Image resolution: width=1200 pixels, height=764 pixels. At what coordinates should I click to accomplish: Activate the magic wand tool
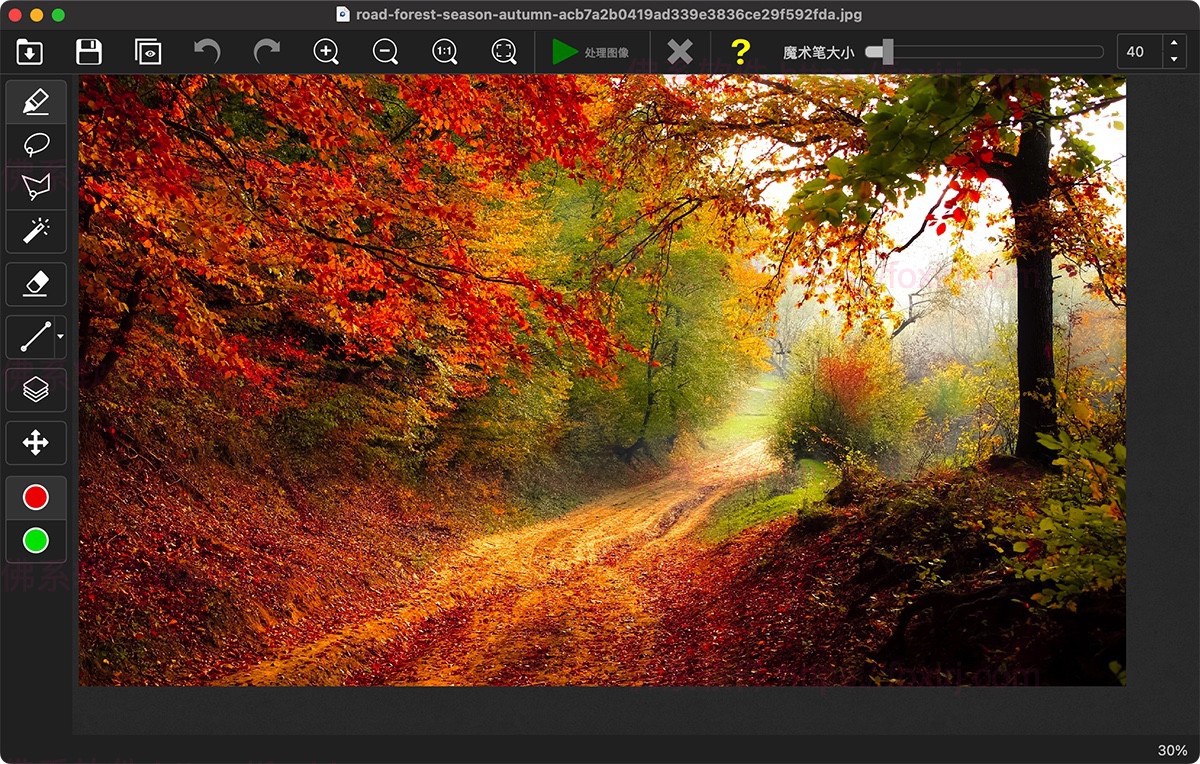point(36,232)
